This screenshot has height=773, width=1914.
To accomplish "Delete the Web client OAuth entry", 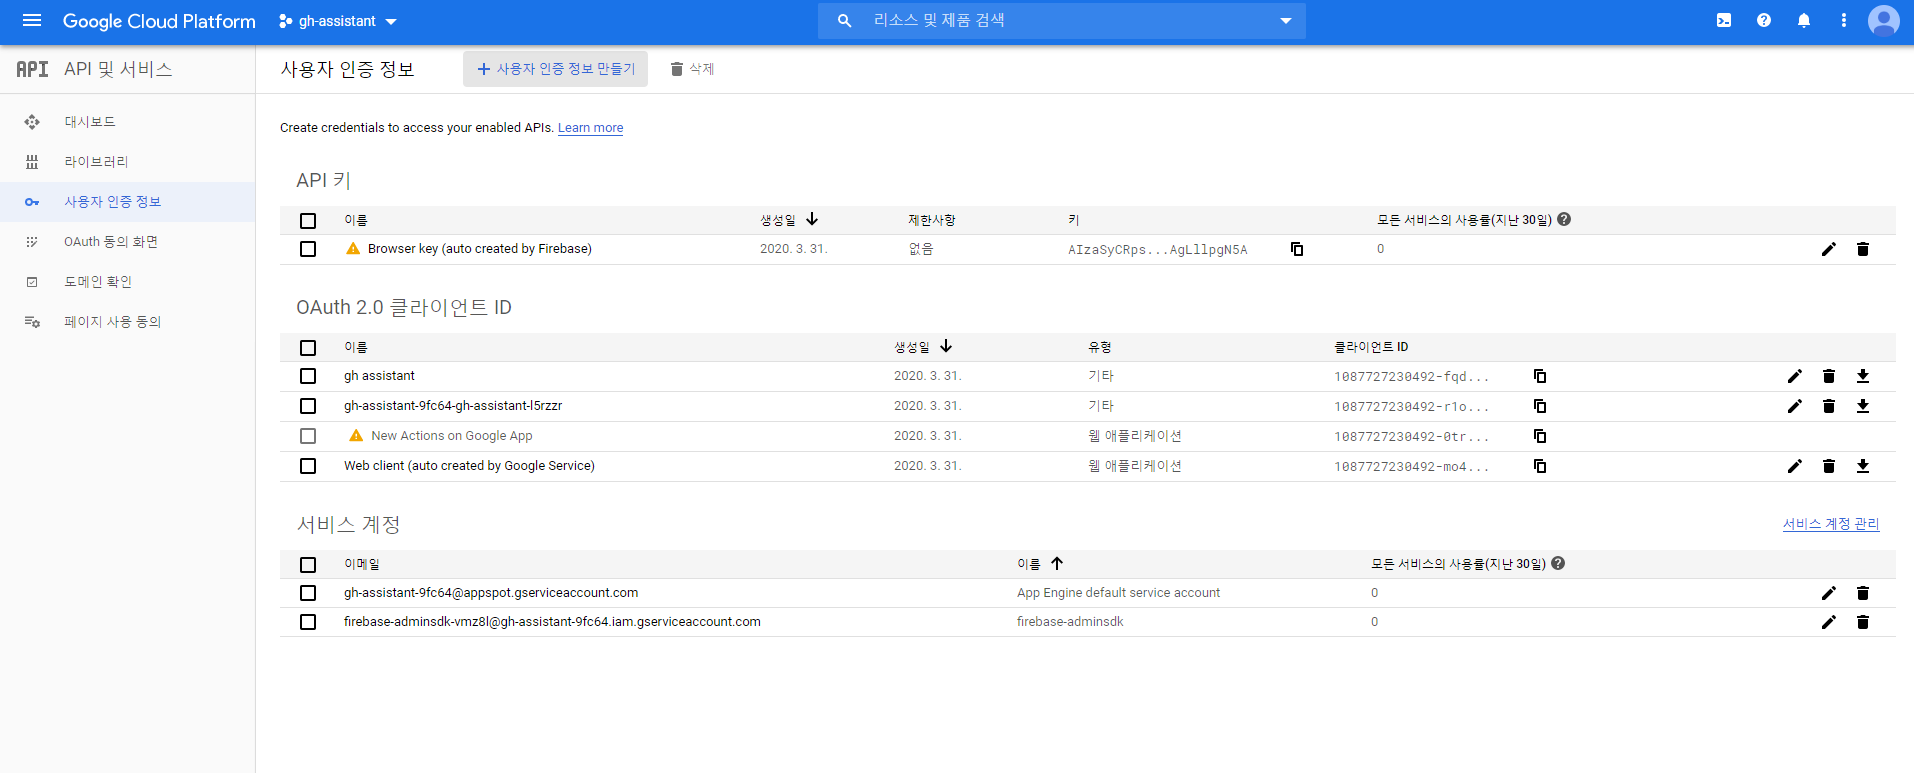I will click(x=1829, y=466).
